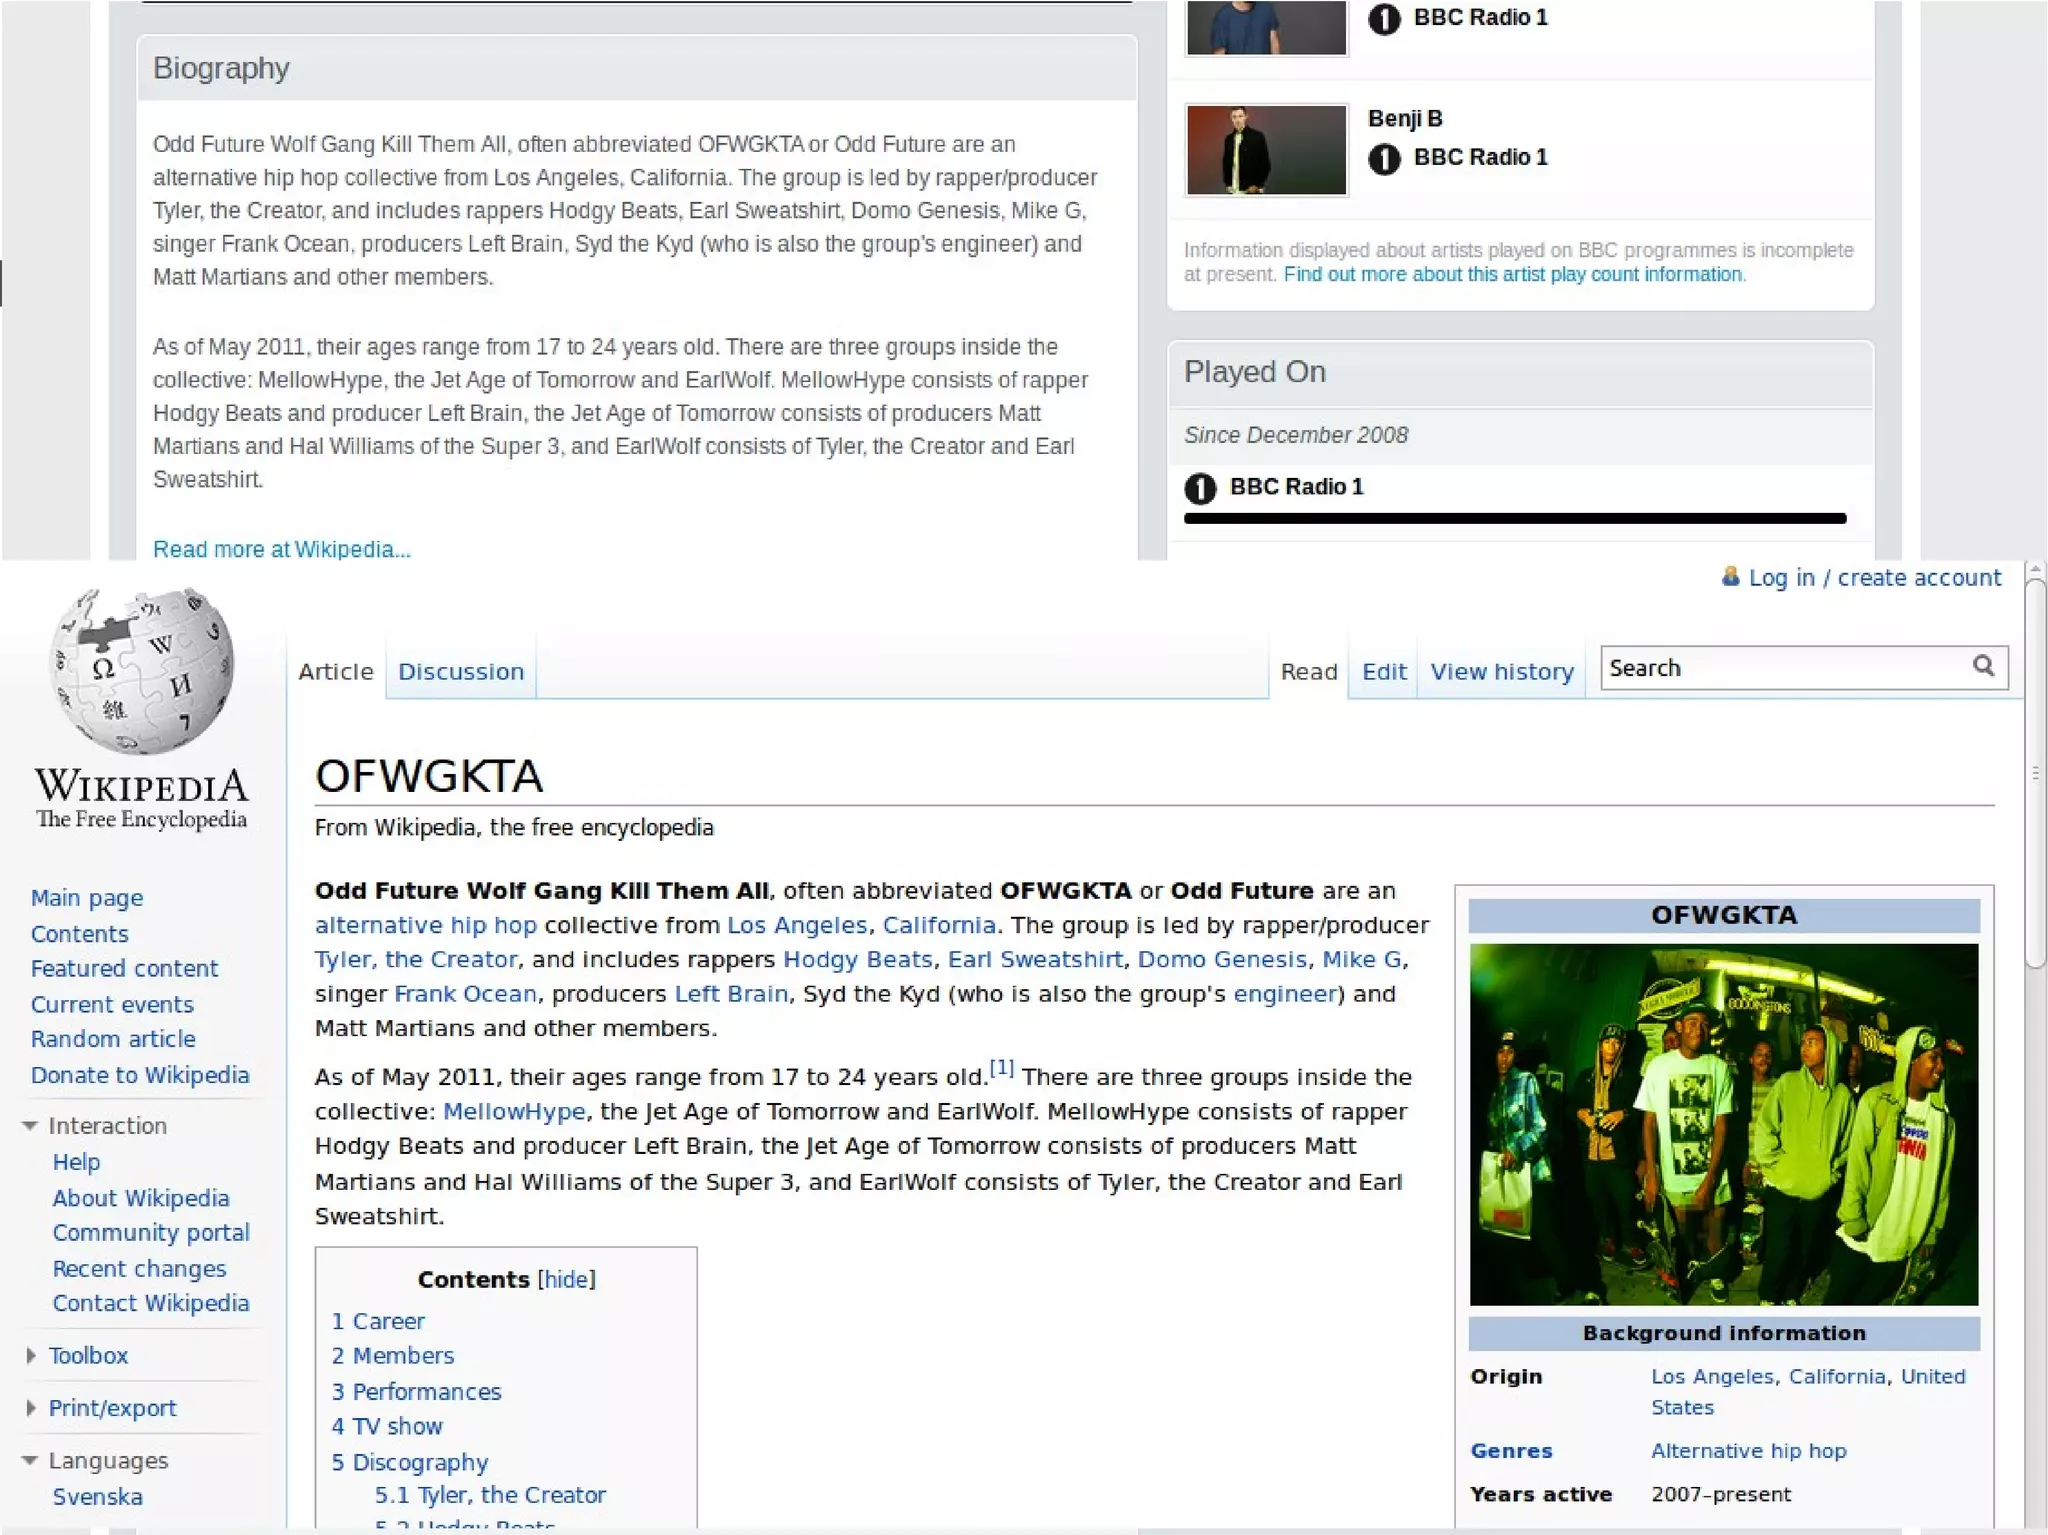The image size is (2048, 1535).
Task: Click the search magnifier icon
Action: click(x=1983, y=666)
